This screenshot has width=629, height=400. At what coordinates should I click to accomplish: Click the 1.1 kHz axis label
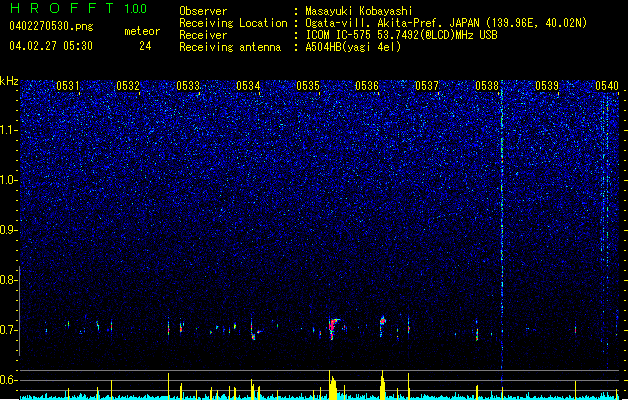pos(9,130)
